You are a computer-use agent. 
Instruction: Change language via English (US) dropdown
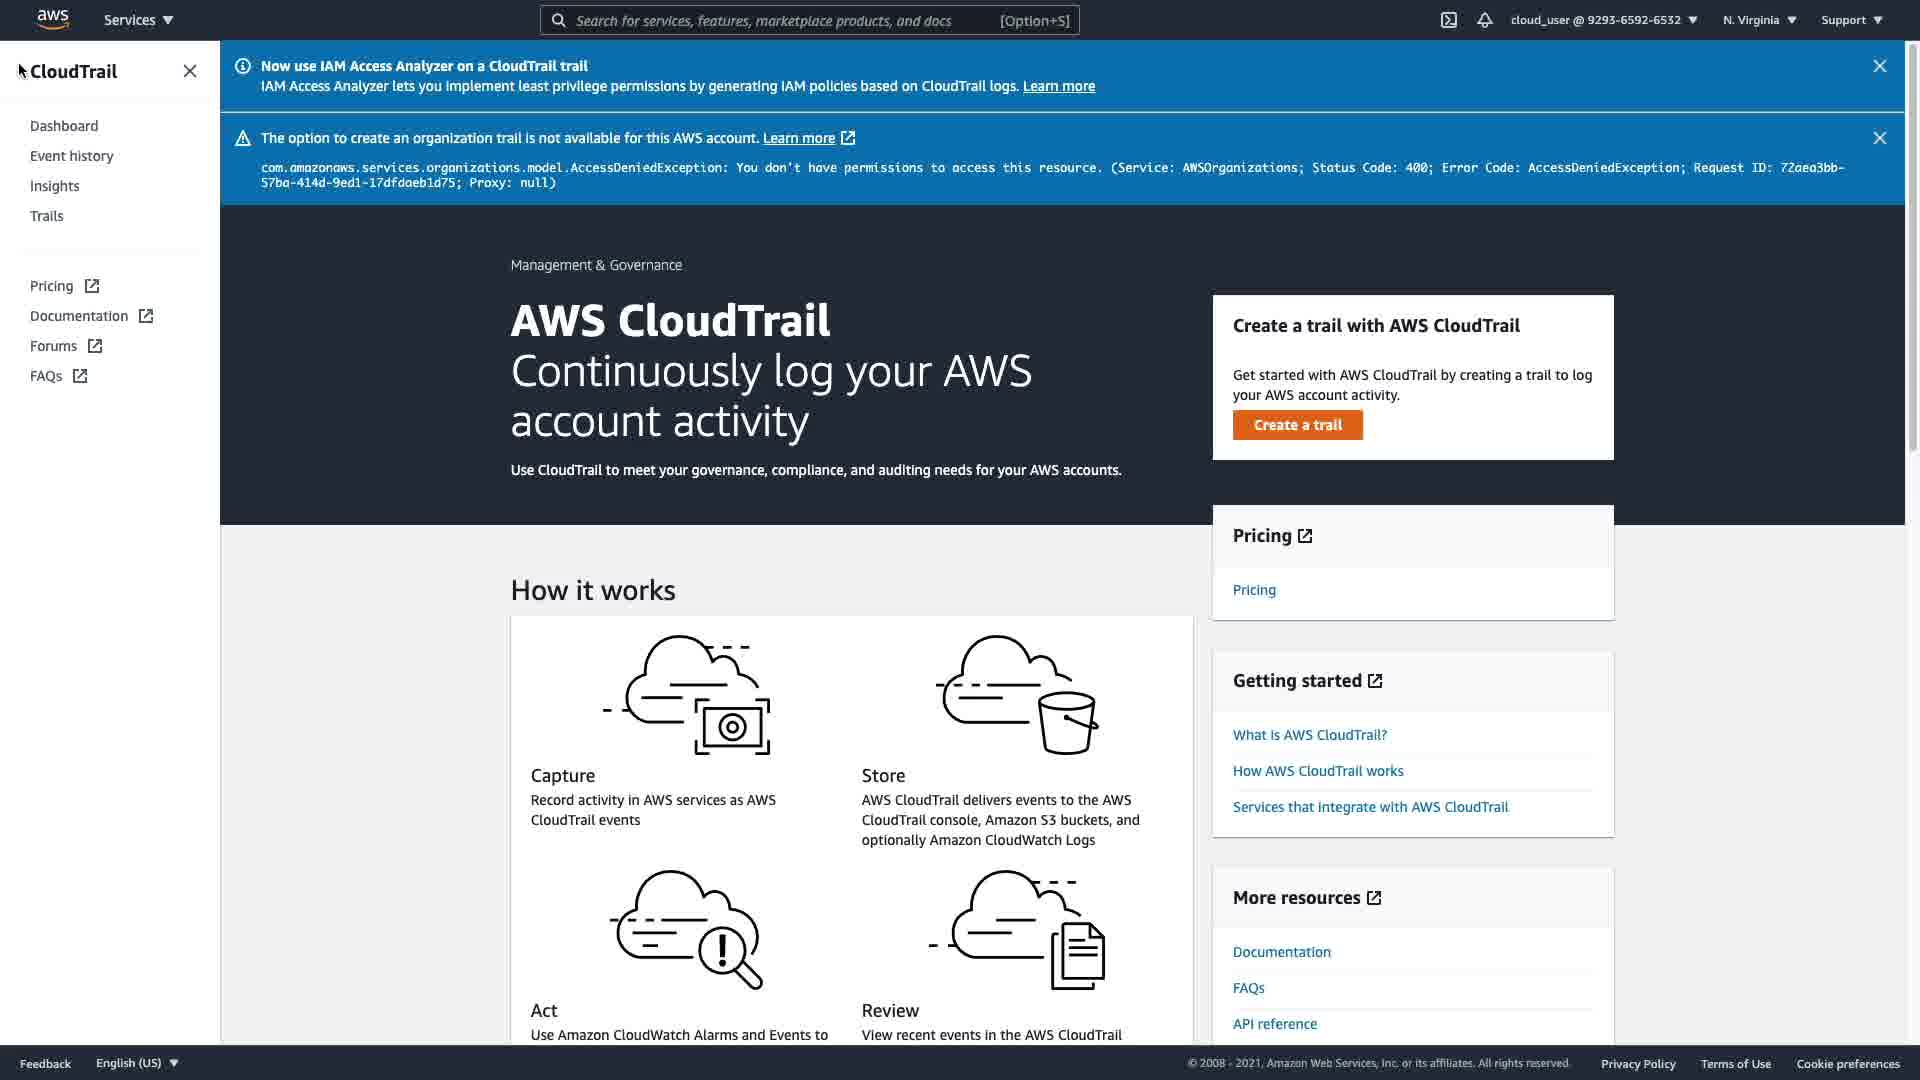pyautogui.click(x=137, y=1063)
